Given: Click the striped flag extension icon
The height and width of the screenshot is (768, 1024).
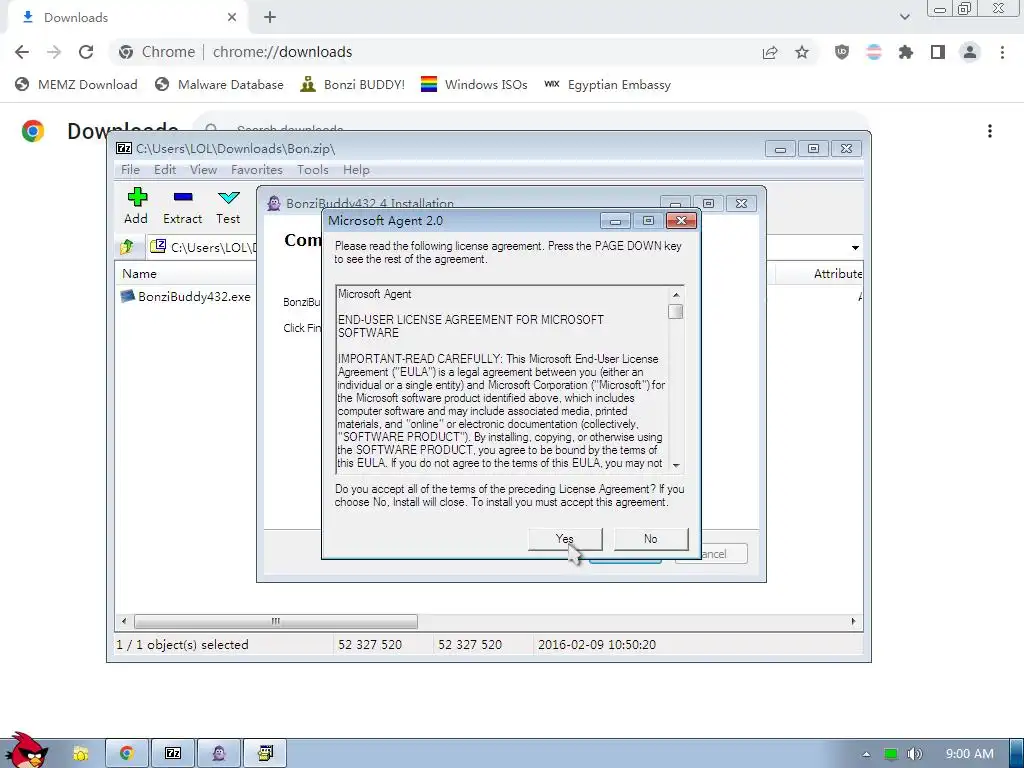Looking at the screenshot, I should (874, 52).
